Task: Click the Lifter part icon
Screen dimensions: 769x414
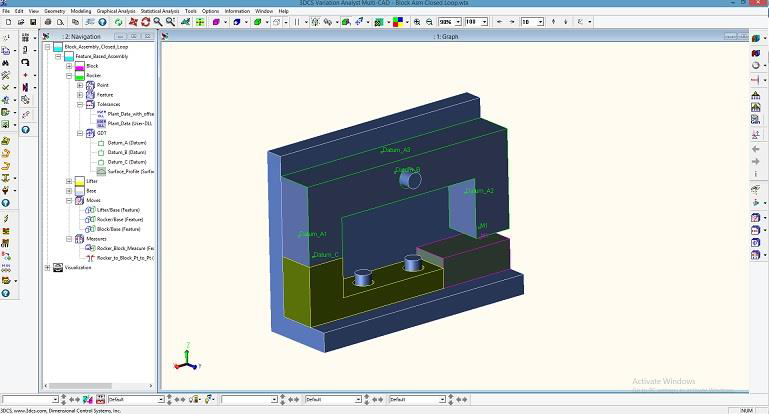Action: click(x=79, y=181)
